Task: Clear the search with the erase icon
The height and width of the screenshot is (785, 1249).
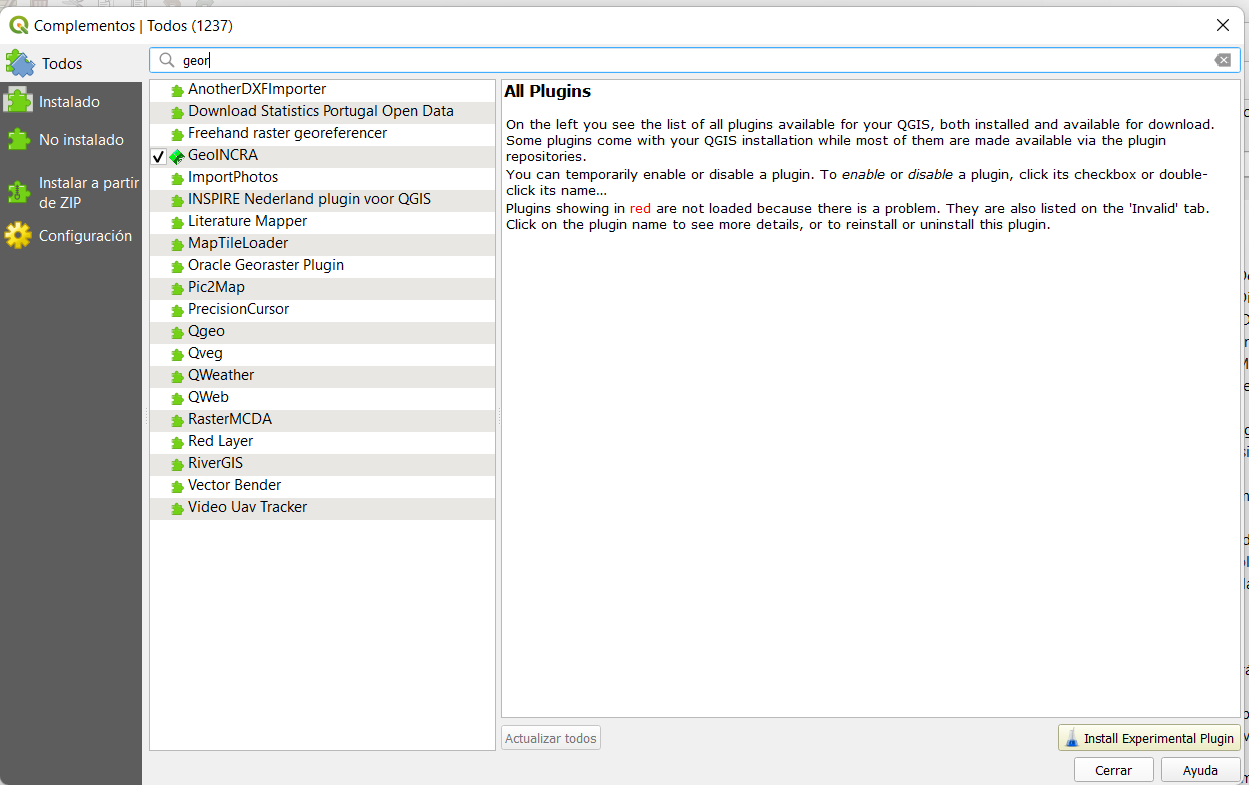Action: click(1222, 59)
